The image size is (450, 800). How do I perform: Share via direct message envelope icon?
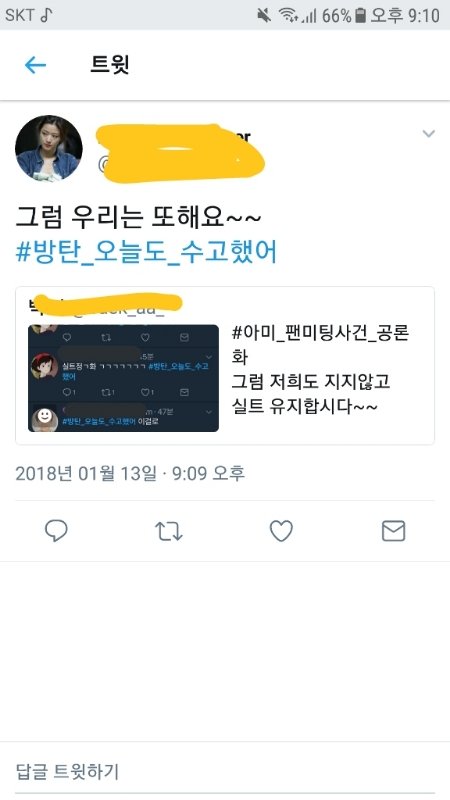click(x=393, y=531)
